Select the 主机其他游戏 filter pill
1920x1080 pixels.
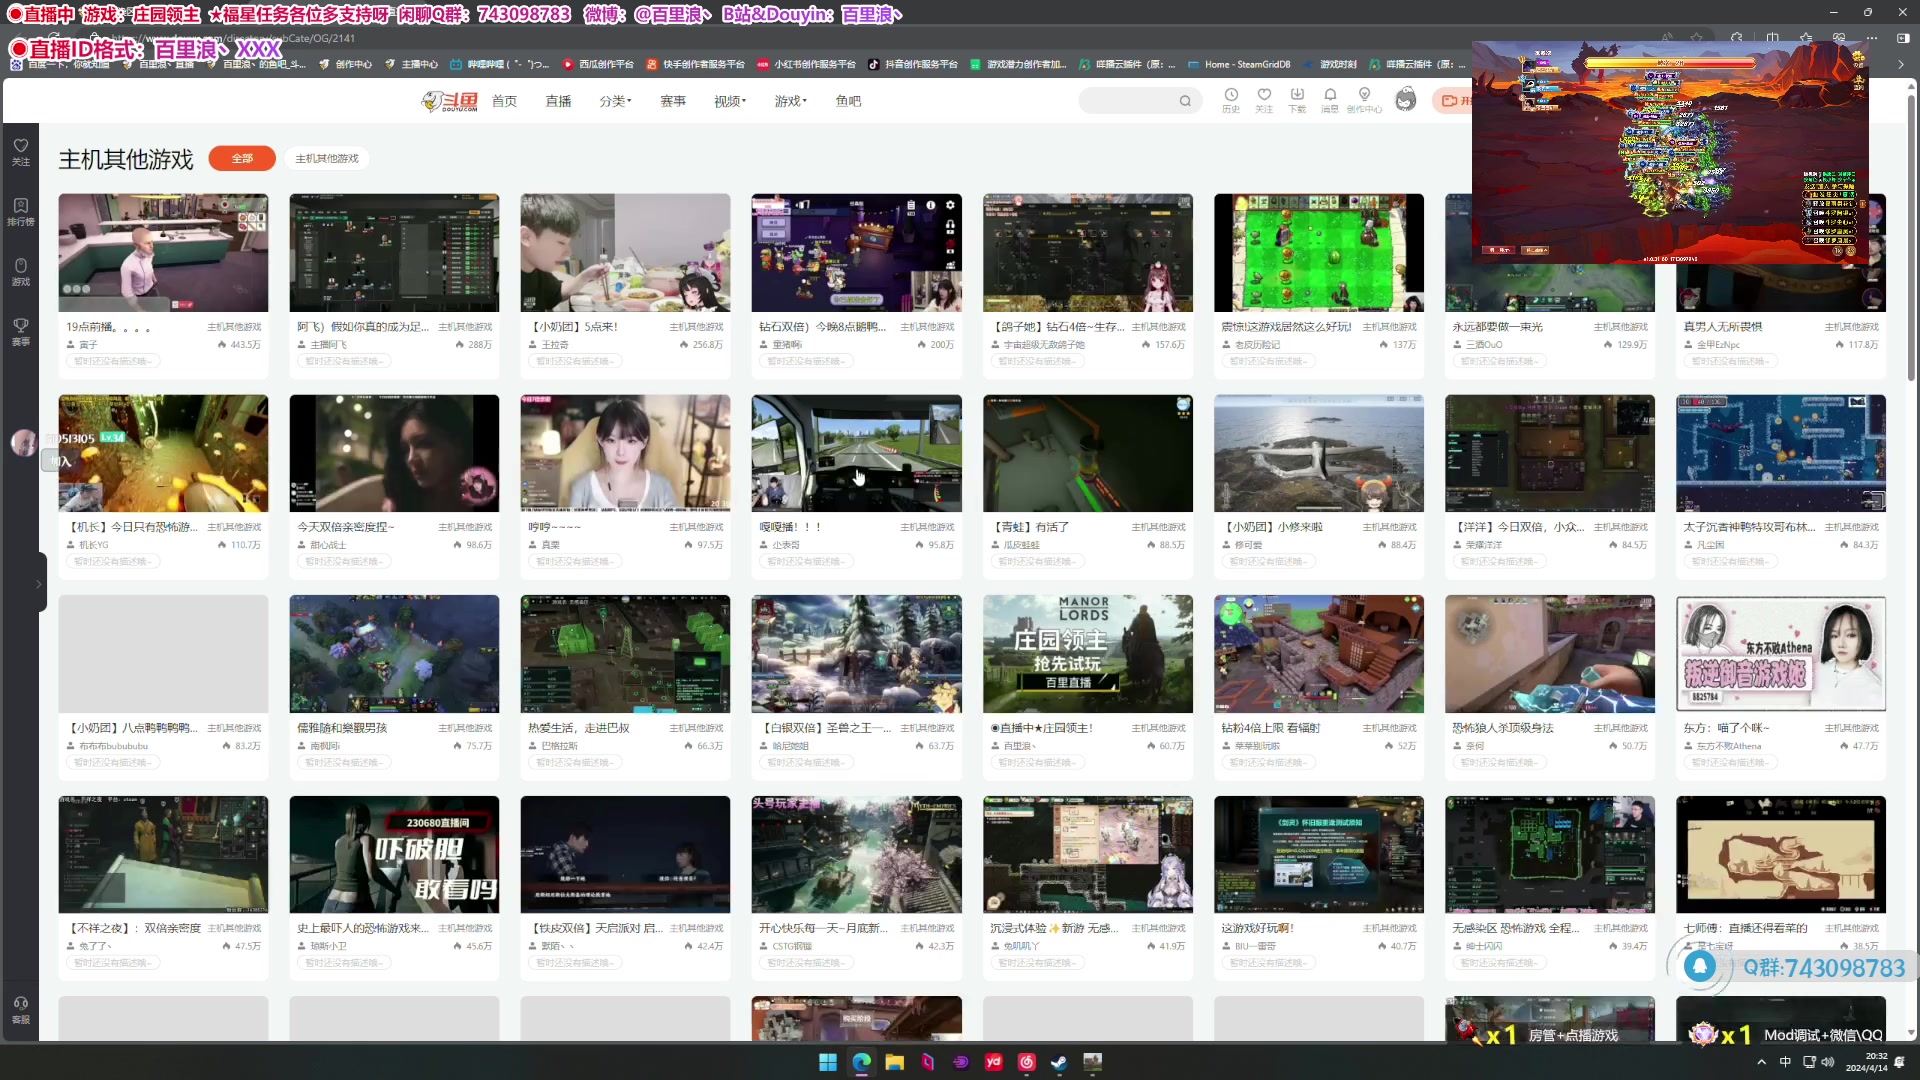click(x=327, y=159)
